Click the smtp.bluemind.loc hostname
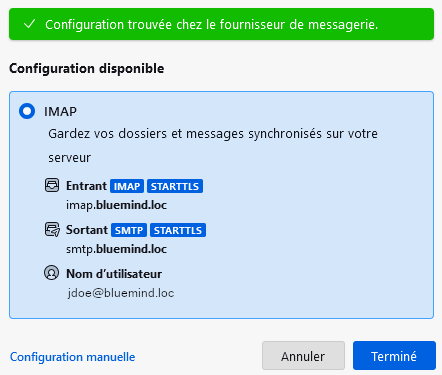442x375 pixels. (x=116, y=249)
